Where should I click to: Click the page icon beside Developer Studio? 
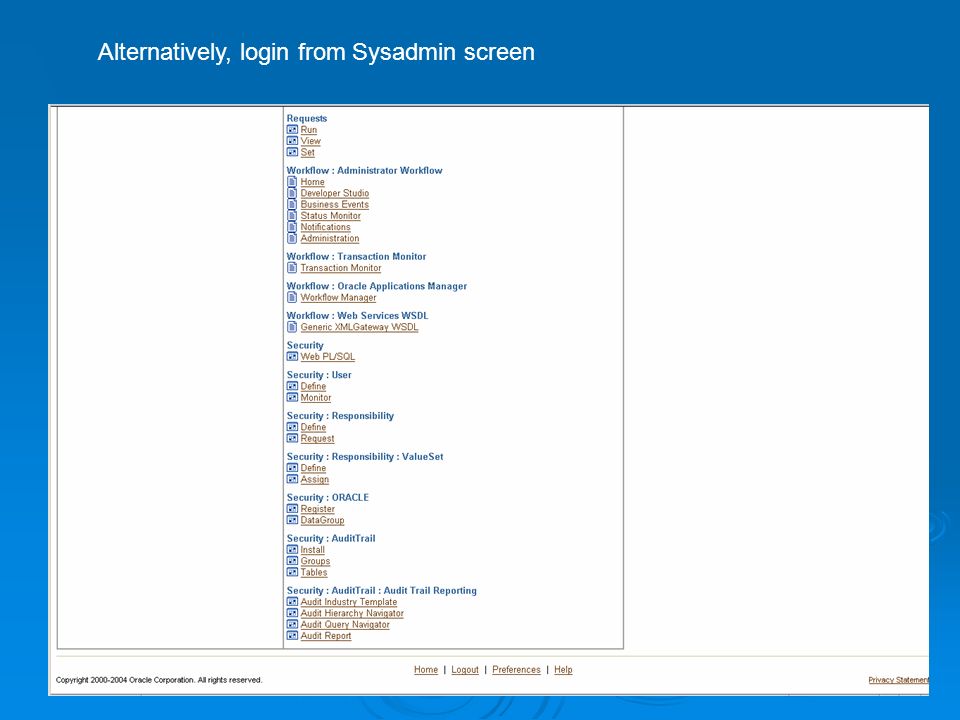292,193
